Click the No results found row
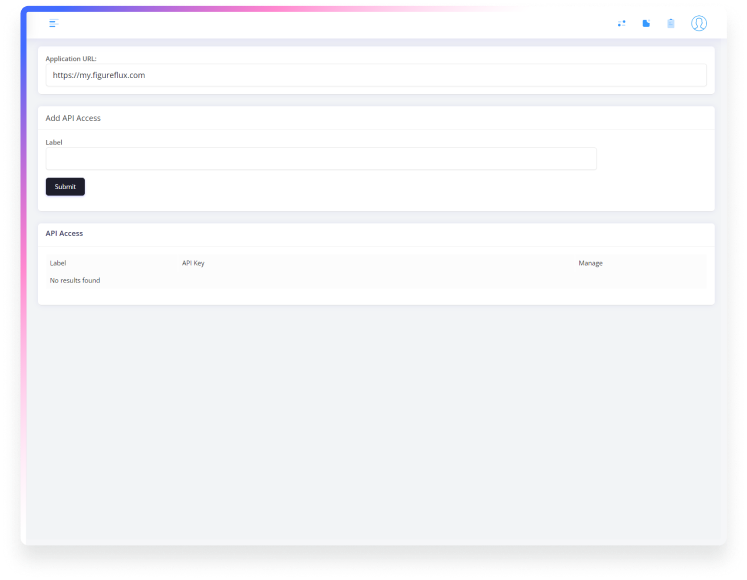The height and width of the screenshot is (580, 747). (75, 280)
